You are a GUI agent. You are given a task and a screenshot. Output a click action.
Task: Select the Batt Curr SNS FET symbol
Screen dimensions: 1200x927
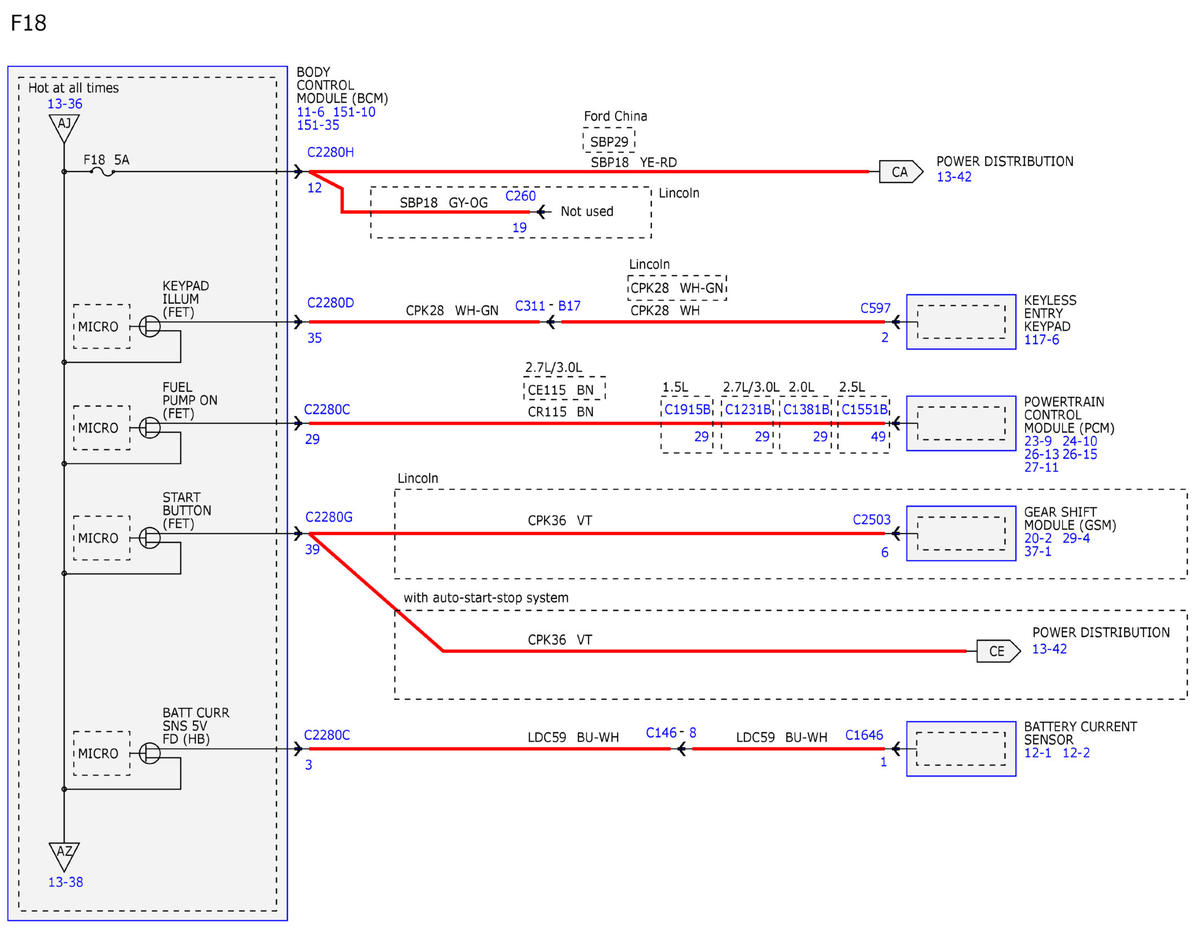coord(149,752)
